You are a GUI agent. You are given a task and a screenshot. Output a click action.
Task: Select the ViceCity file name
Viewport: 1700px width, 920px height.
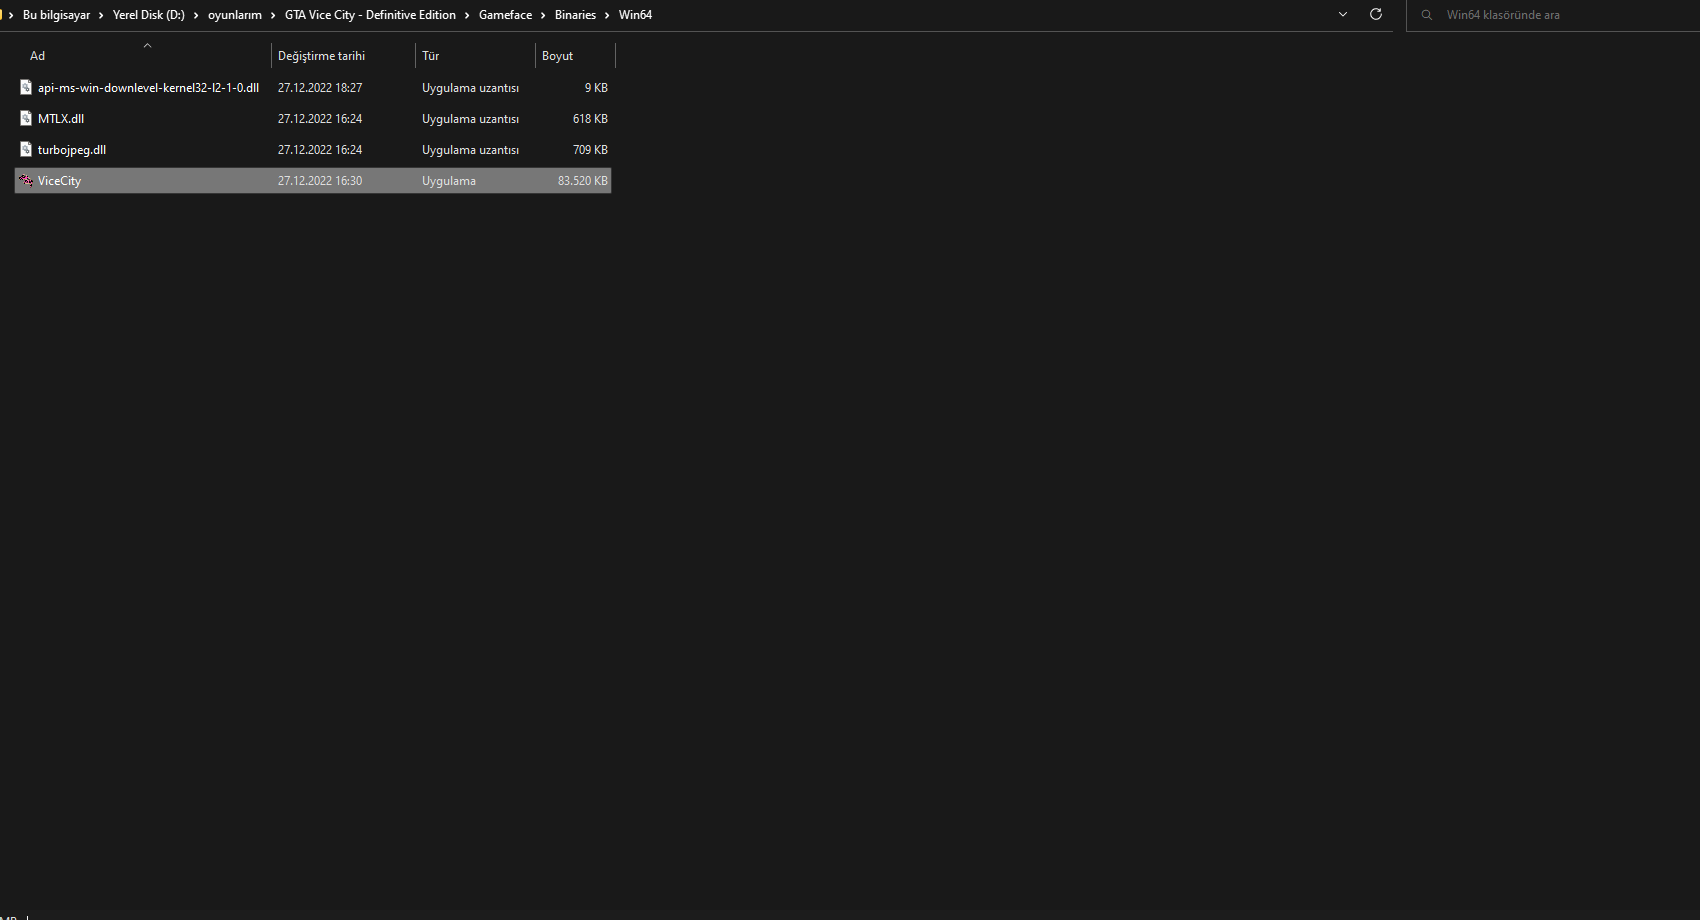coord(59,181)
